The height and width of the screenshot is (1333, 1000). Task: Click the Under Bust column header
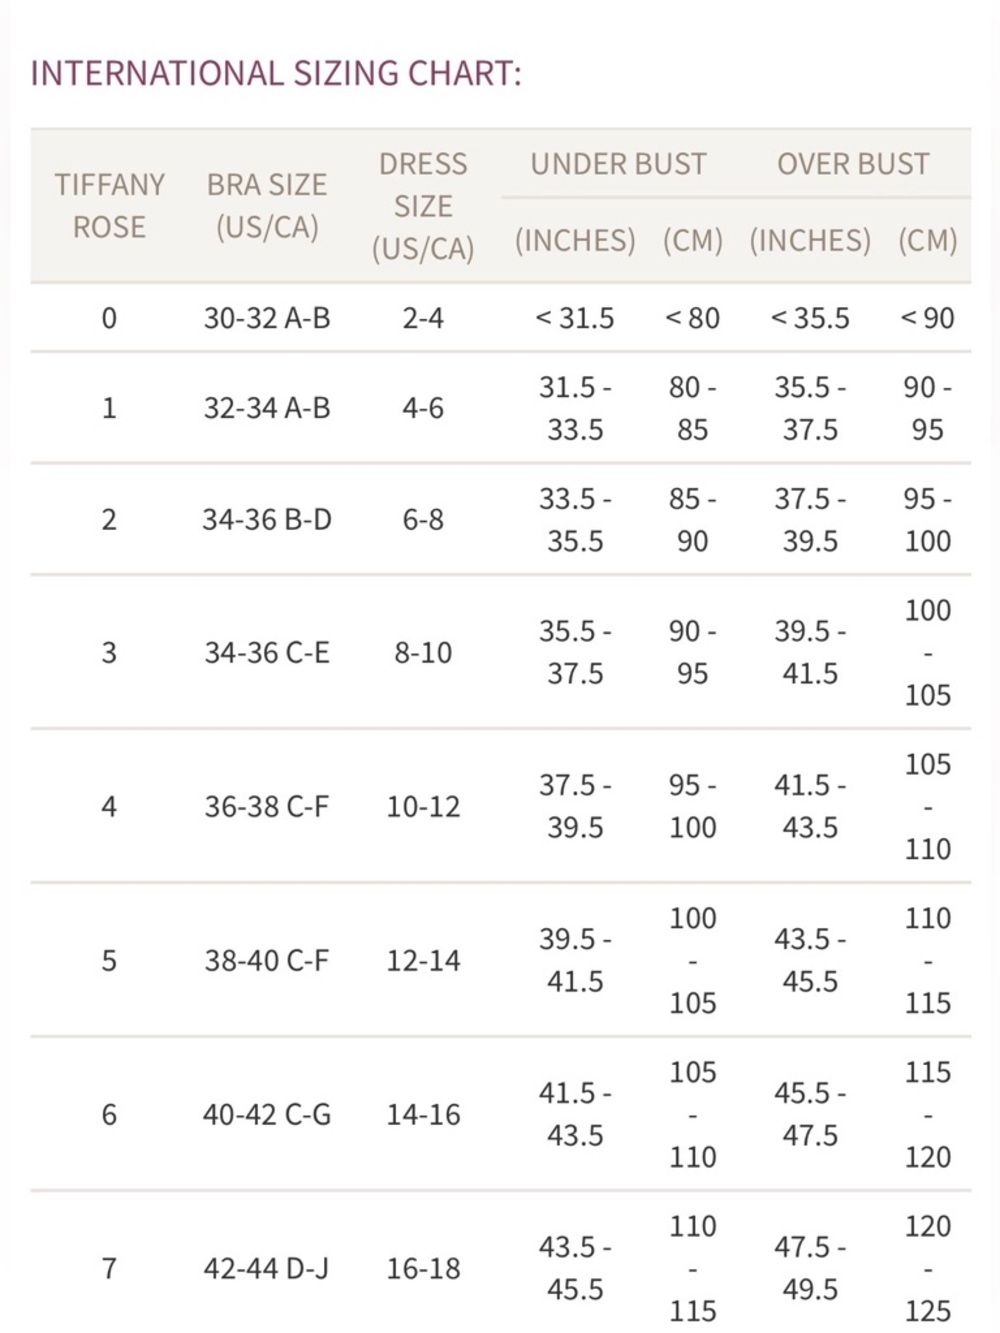pos(618,164)
